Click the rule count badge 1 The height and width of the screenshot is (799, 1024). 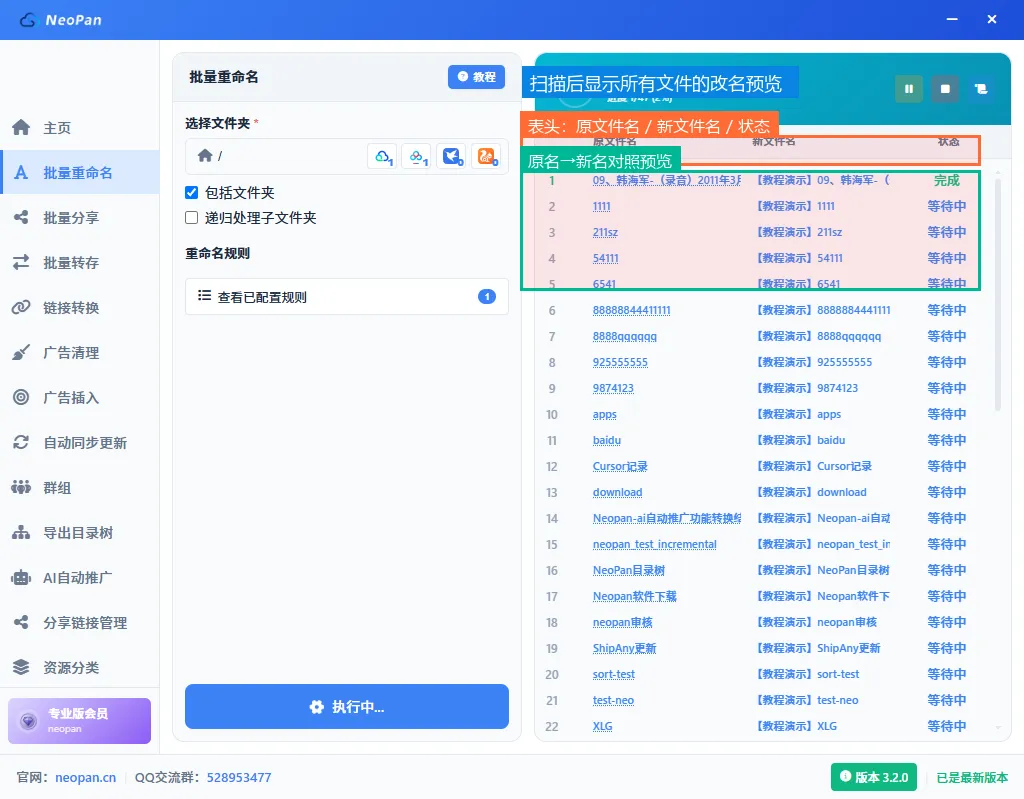(x=487, y=297)
